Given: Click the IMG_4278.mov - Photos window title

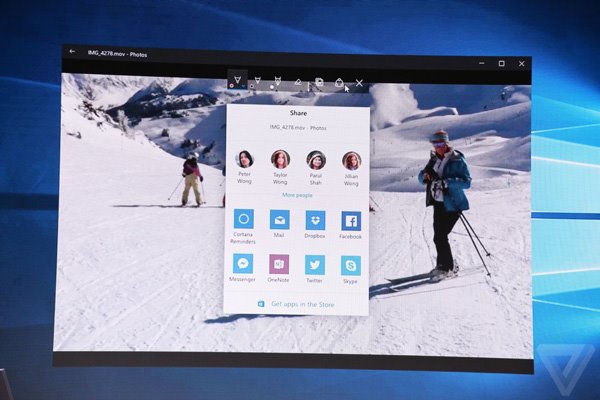Looking at the screenshot, I should [117, 54].
